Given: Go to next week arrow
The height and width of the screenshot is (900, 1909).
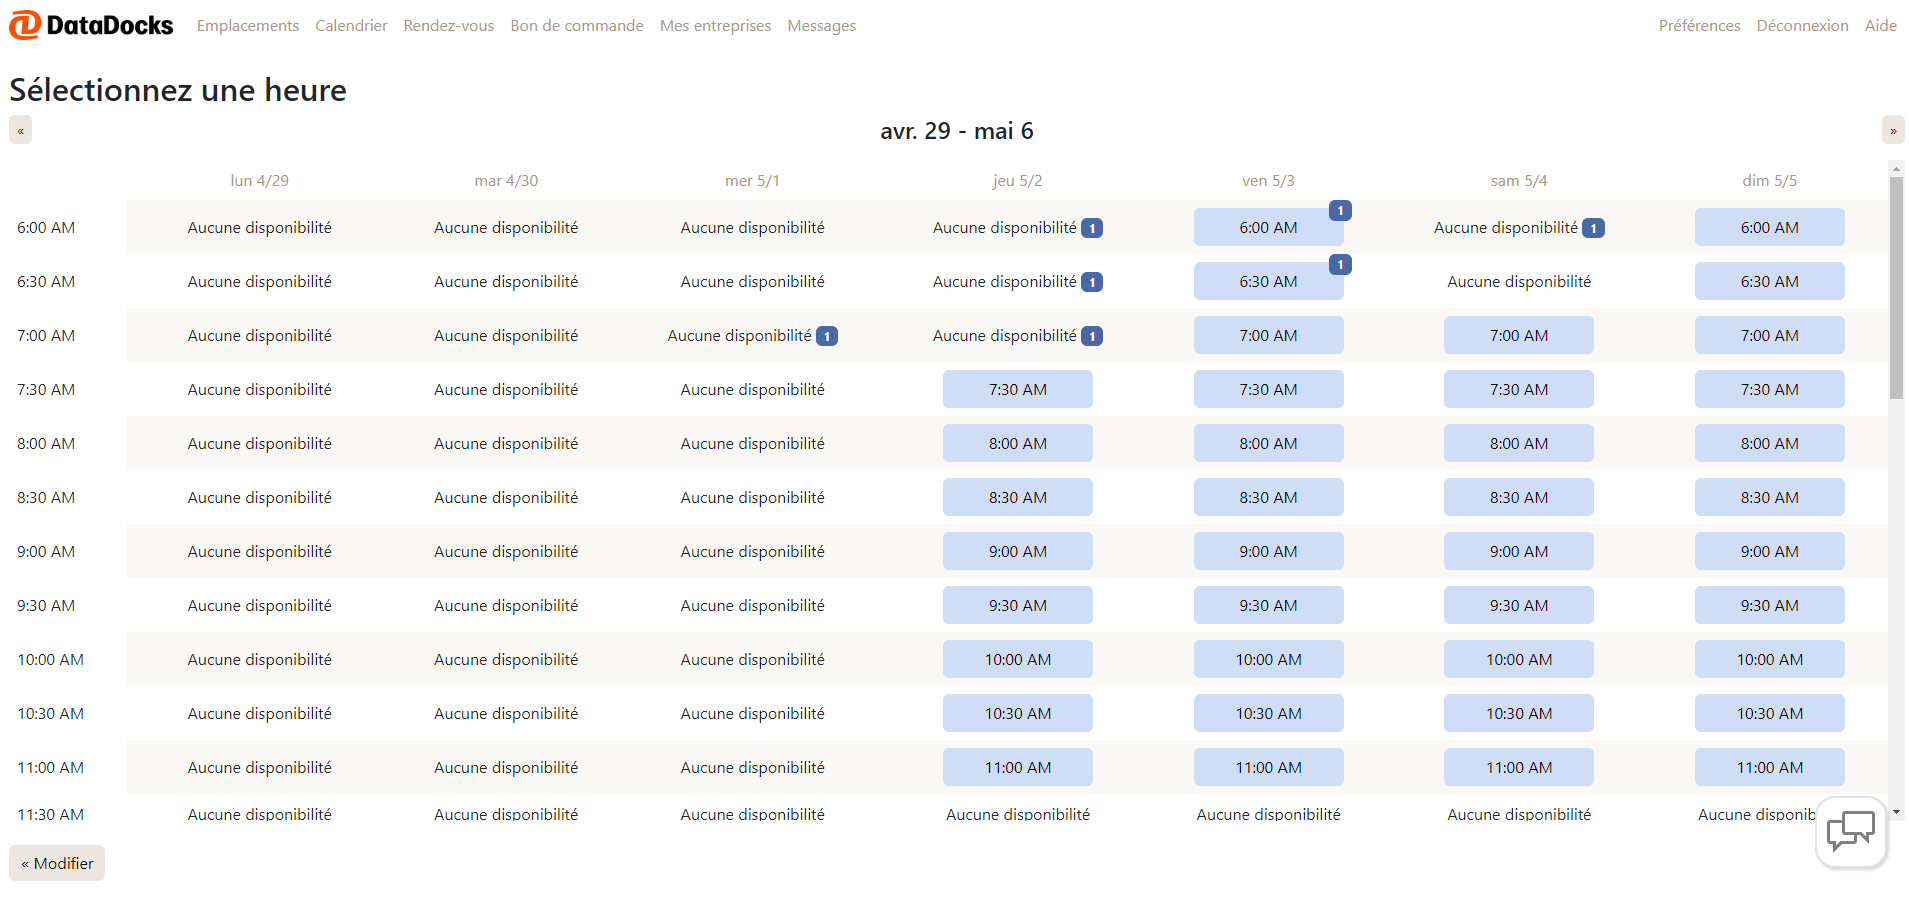Looking at the screenshot, I should click(1893, 130).
